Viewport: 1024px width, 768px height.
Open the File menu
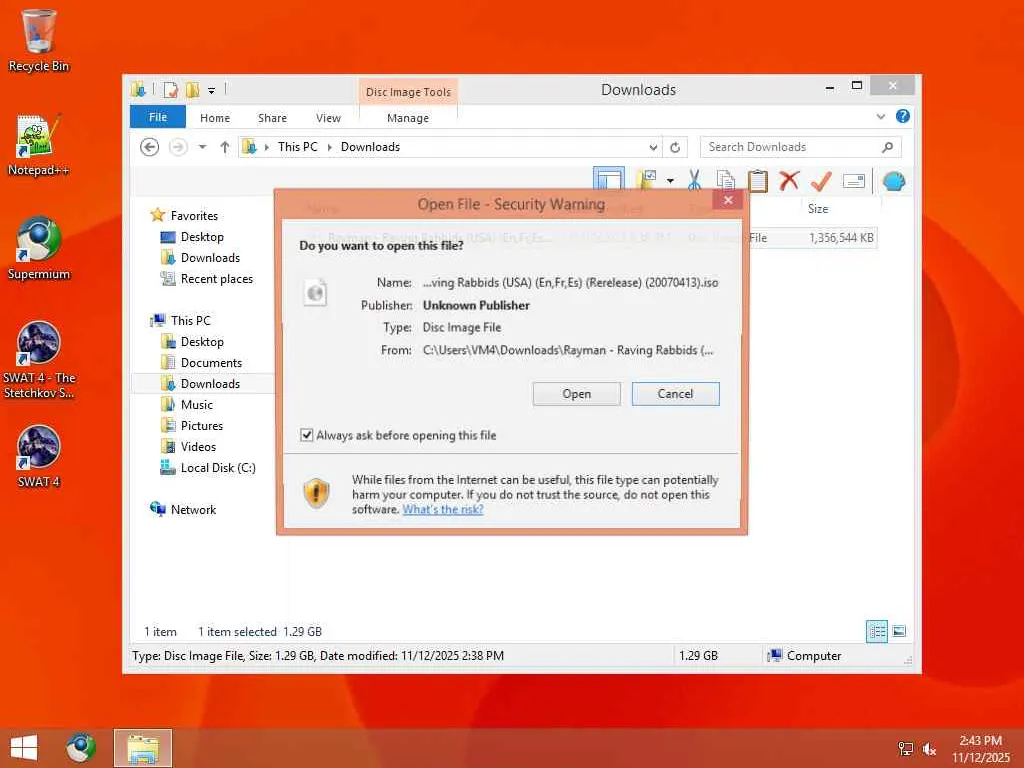158,117
